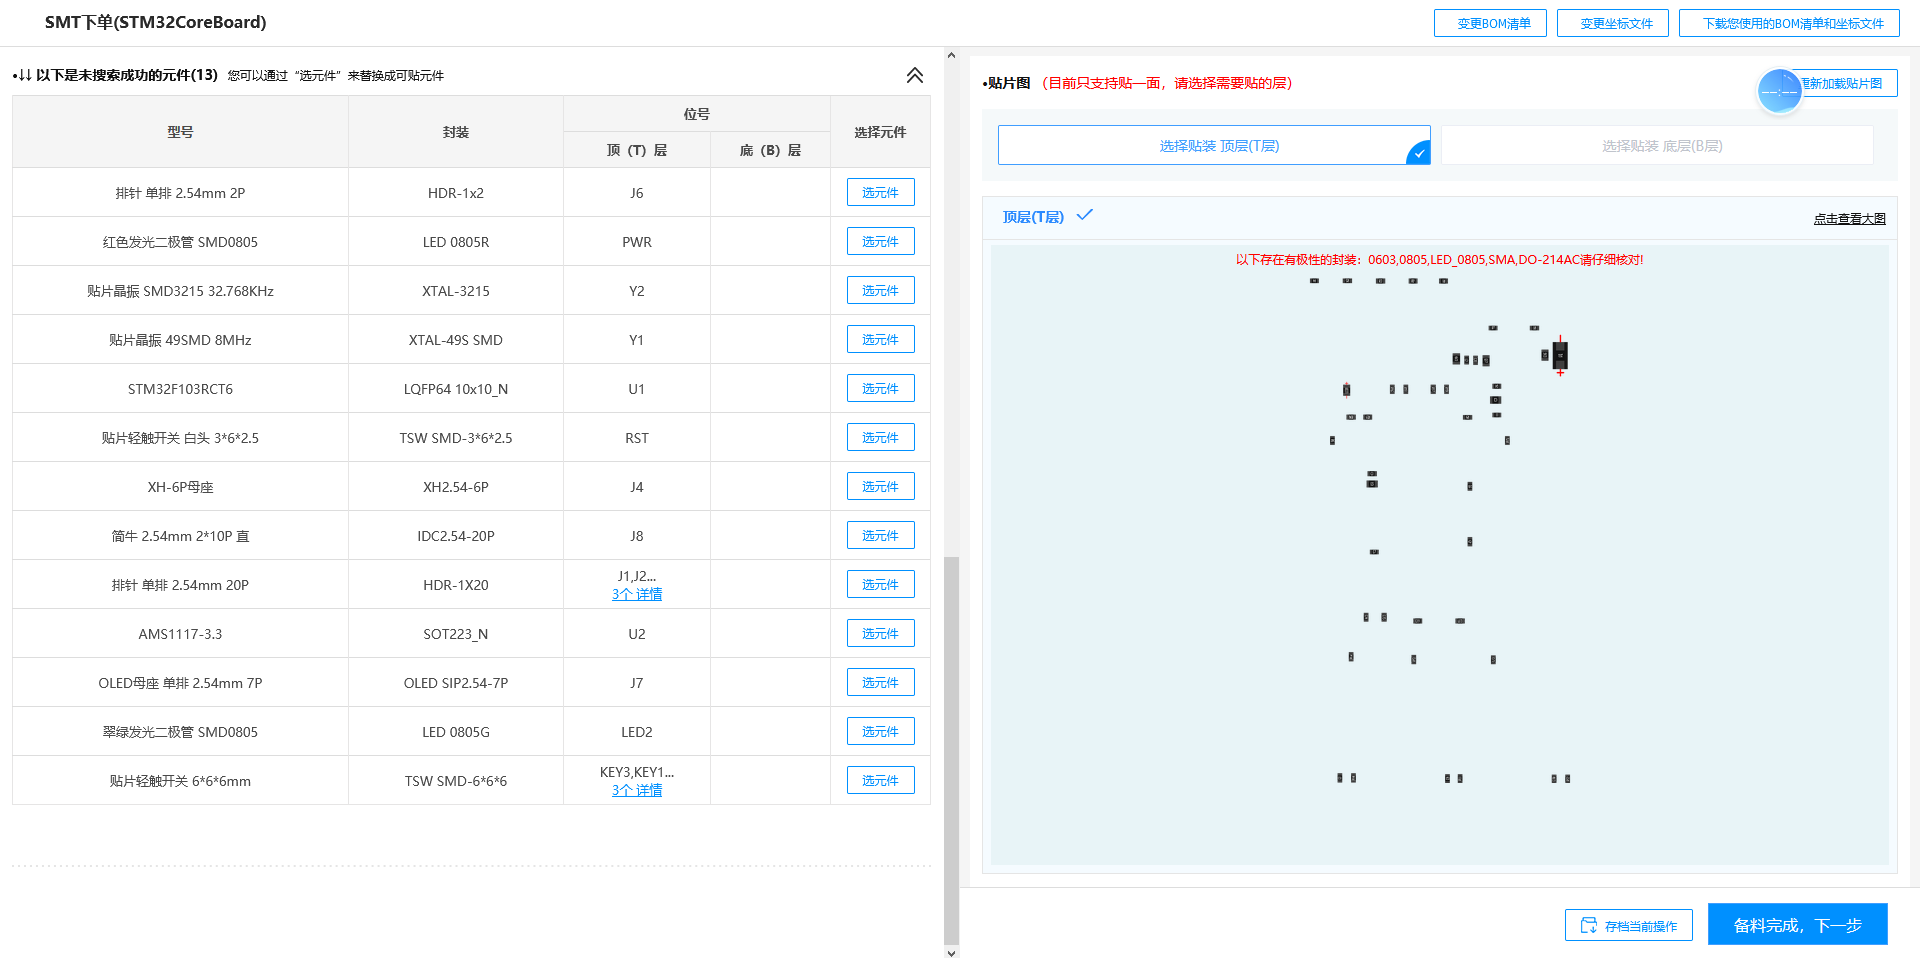
Task: Select the 选择贴装 顶层(T层) tab
Action: coord(1213,145)
